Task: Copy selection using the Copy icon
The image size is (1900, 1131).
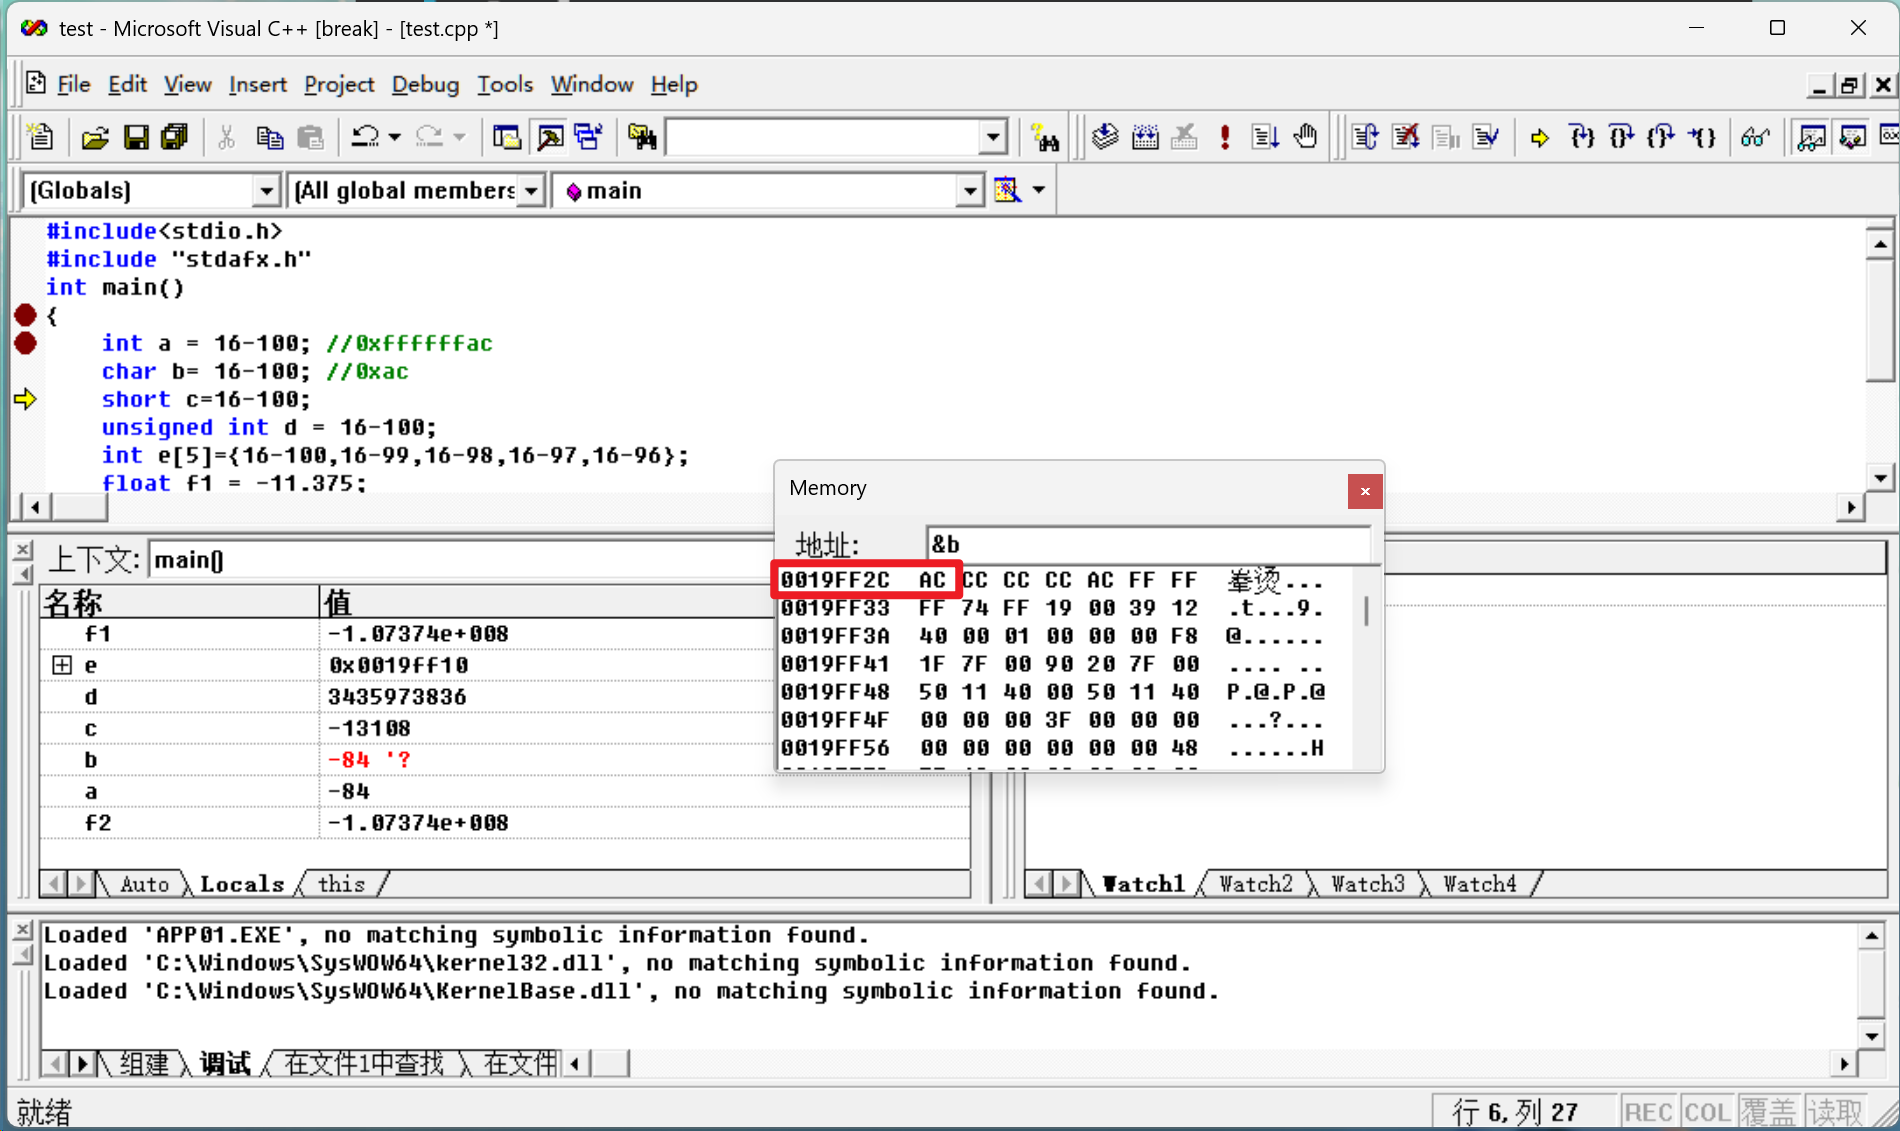Action: tap(269, 137)
